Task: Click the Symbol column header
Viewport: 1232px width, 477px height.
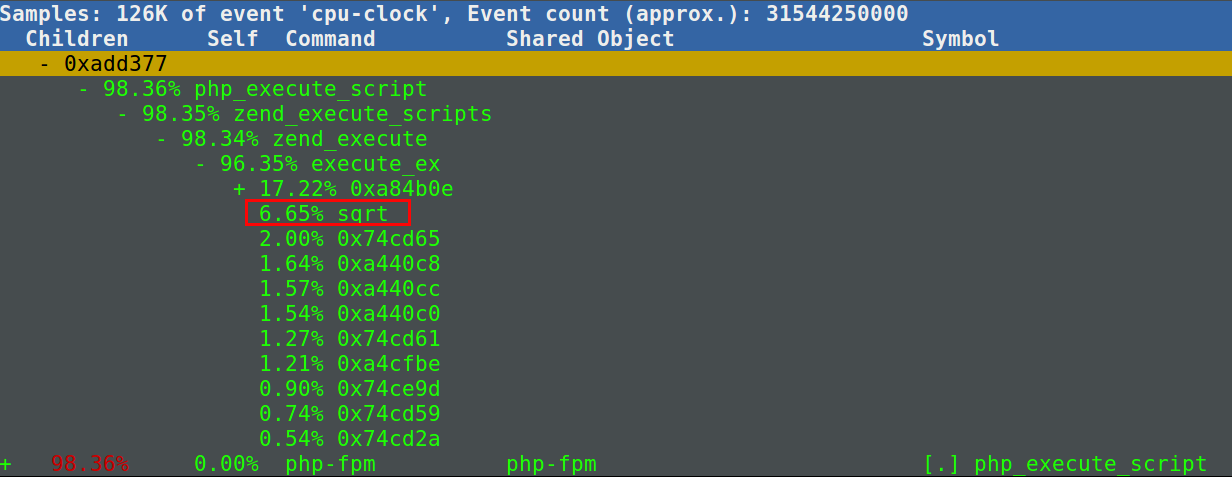Action: tap(960, 39)
